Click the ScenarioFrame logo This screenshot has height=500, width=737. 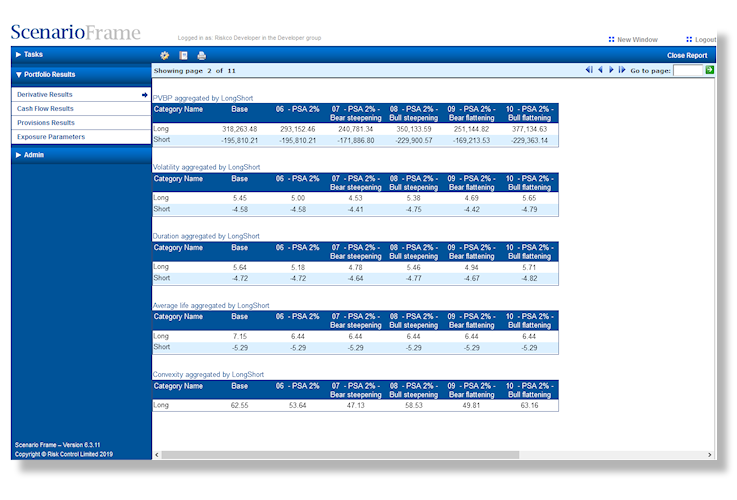[x=76, y=32]
